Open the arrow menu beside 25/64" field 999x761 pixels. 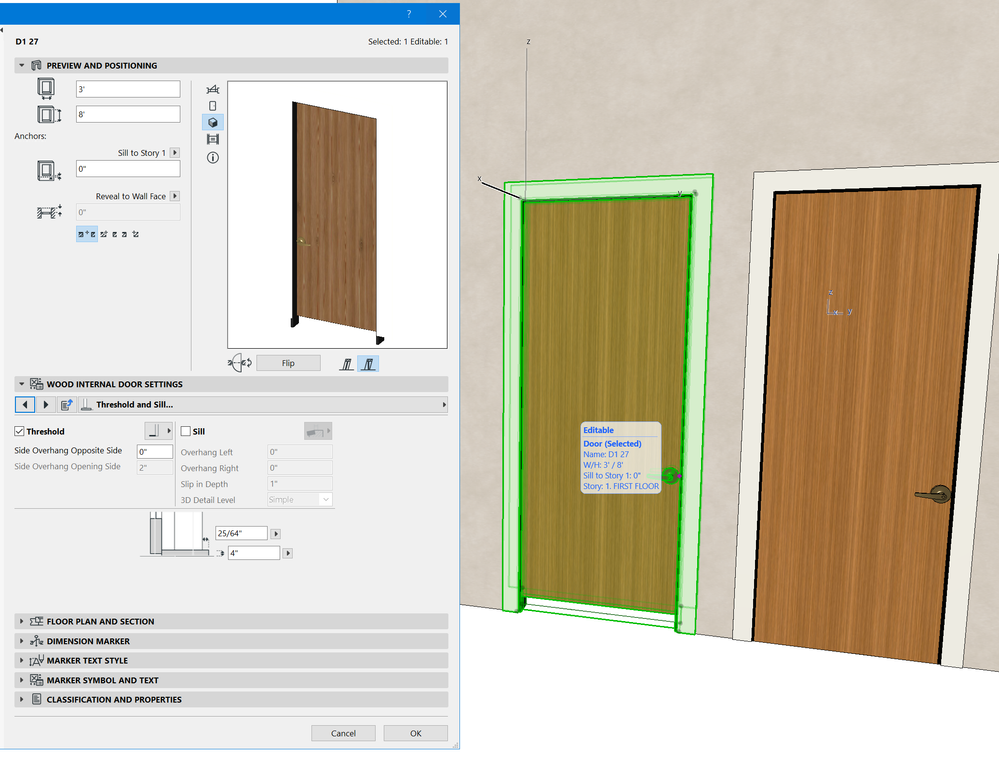[276, 534]
